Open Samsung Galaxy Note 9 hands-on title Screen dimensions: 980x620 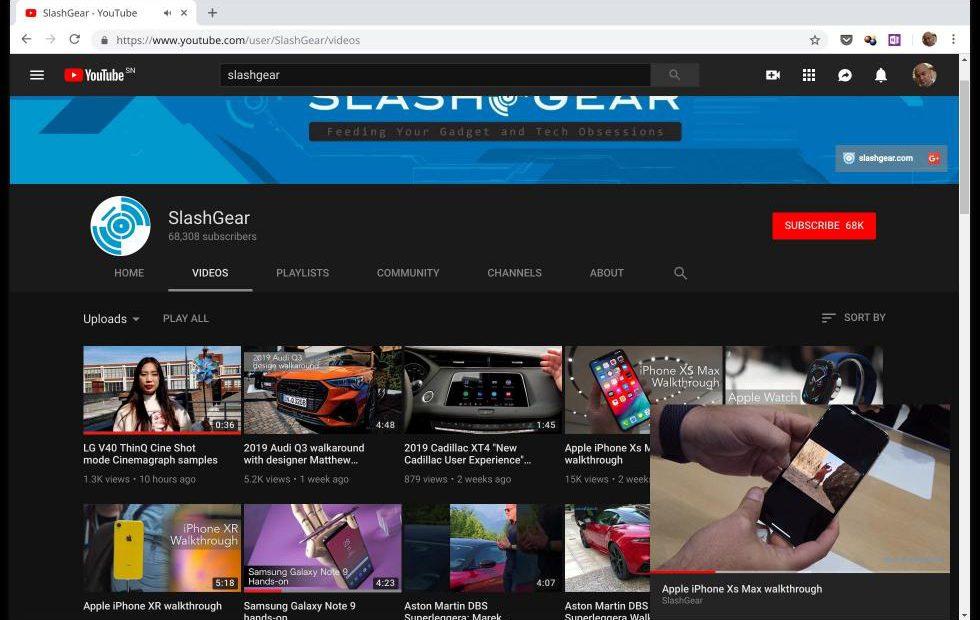299,611
